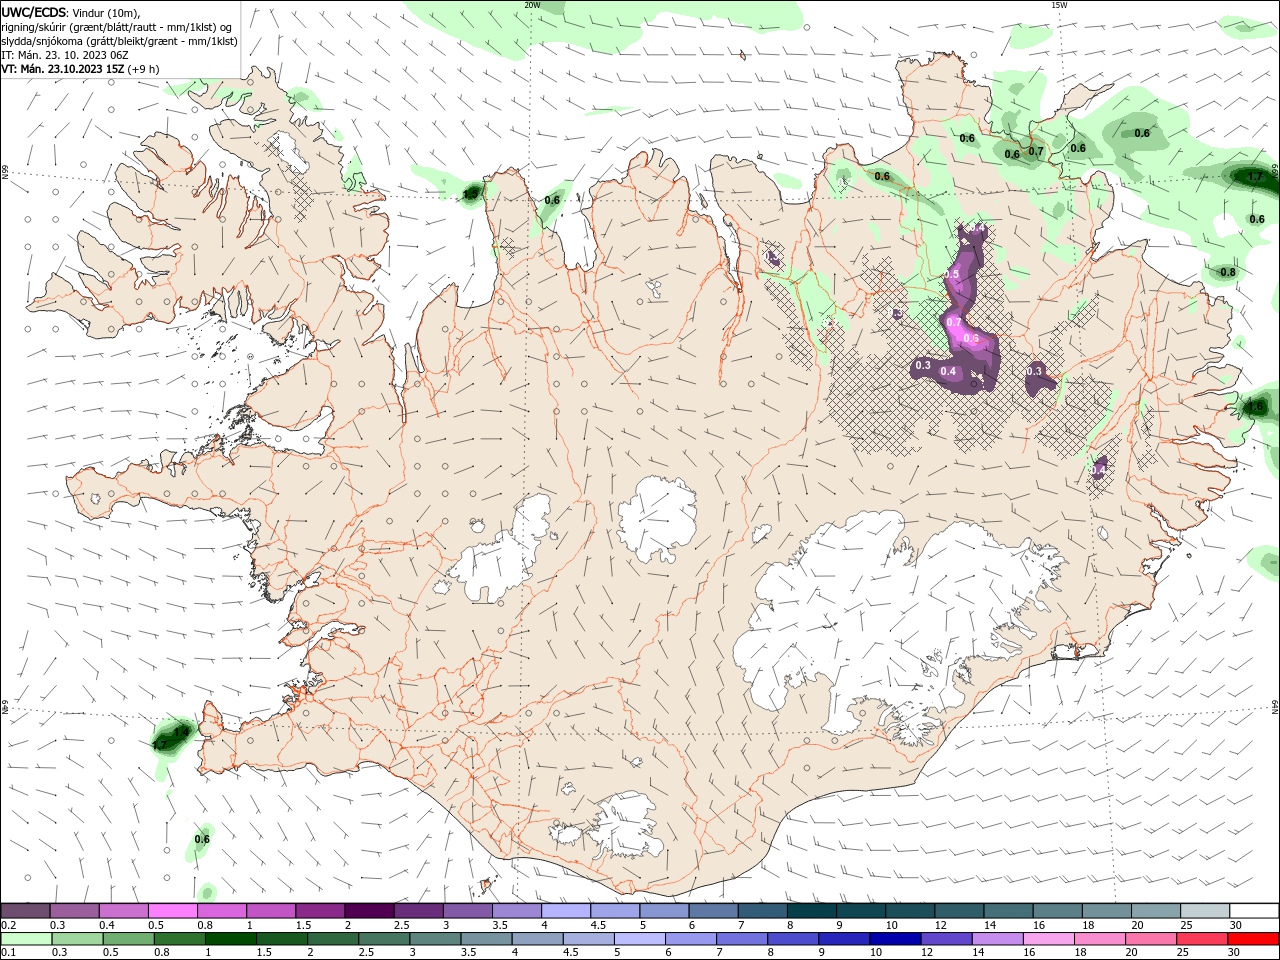Screen dimensions: 1280x960
Task: Click medium green swatch labeled 0.5 in lower legend
Action: [x=129, y=939]
